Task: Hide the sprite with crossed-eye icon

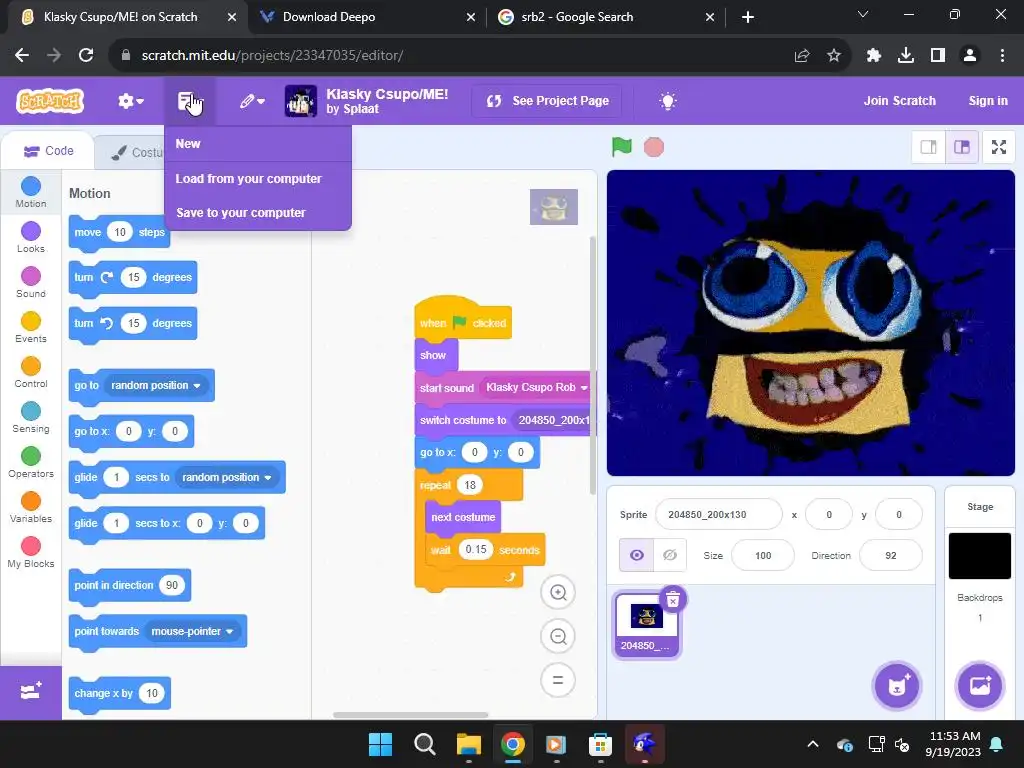Action: [669, 555]
